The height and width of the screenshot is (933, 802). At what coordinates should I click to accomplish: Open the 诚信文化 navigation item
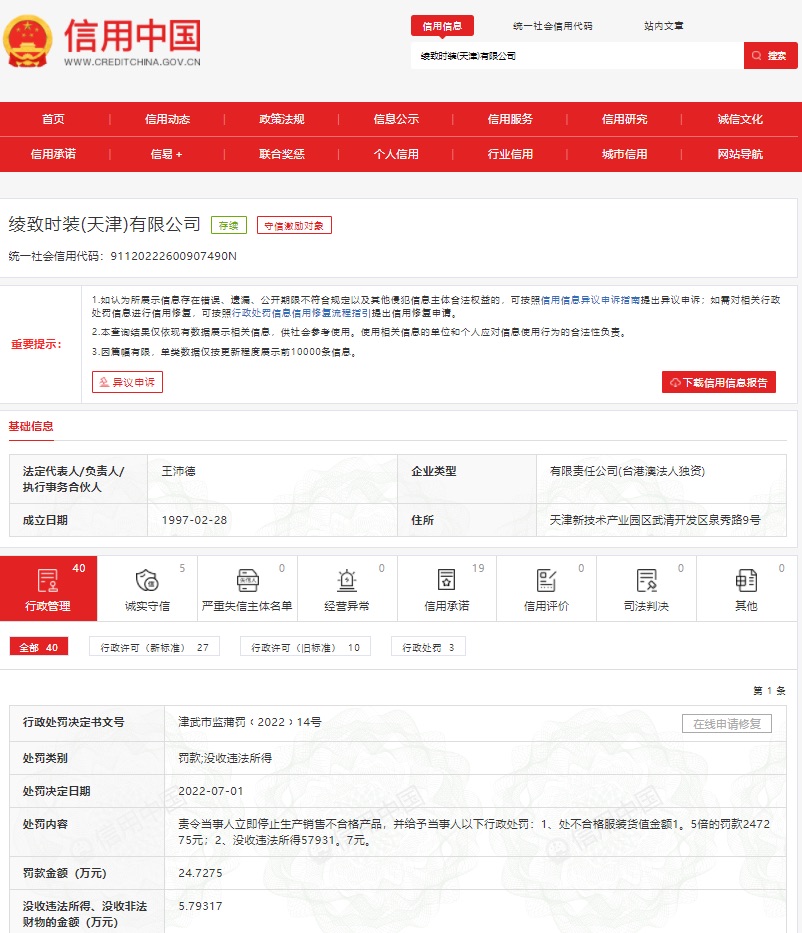coord(740,119)
